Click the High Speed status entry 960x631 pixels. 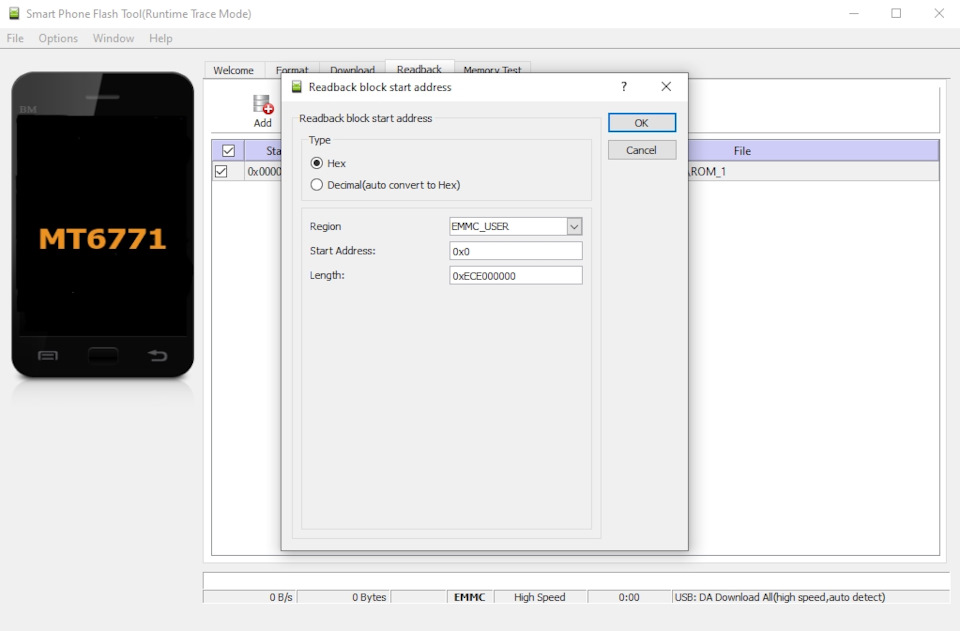(539, 597)
